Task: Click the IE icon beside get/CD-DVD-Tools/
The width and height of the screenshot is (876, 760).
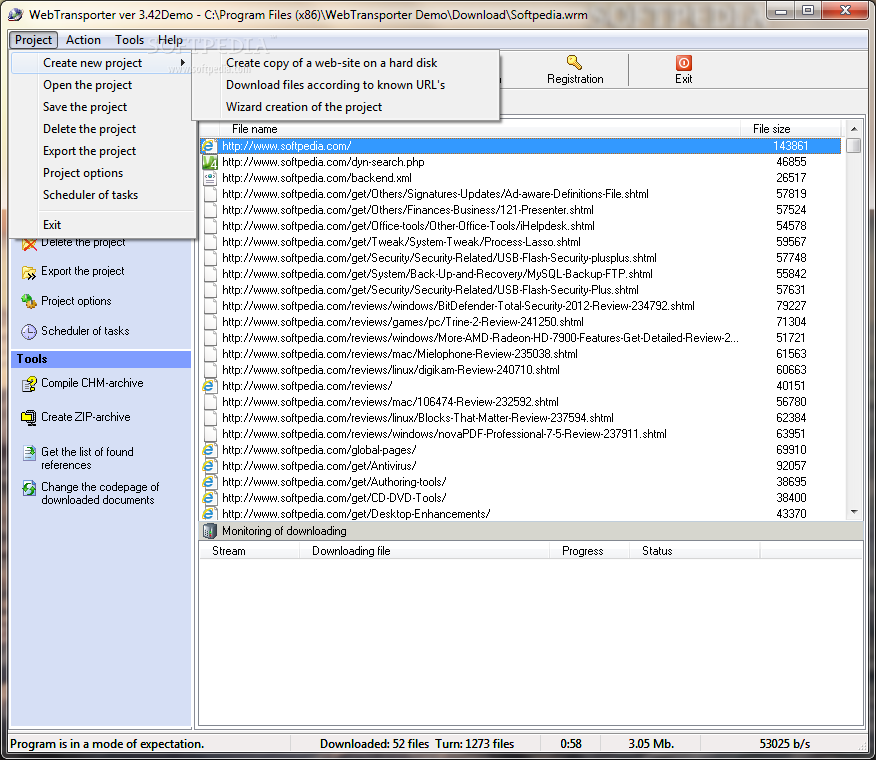Action: tap(209, 498)
